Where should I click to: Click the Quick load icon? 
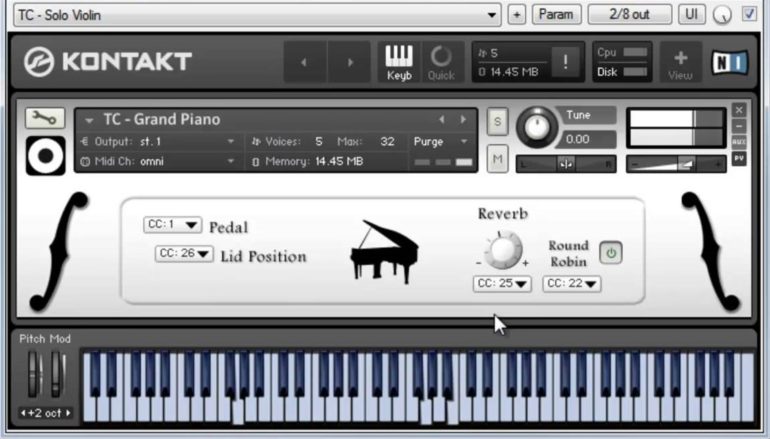(x=441, y=62)
